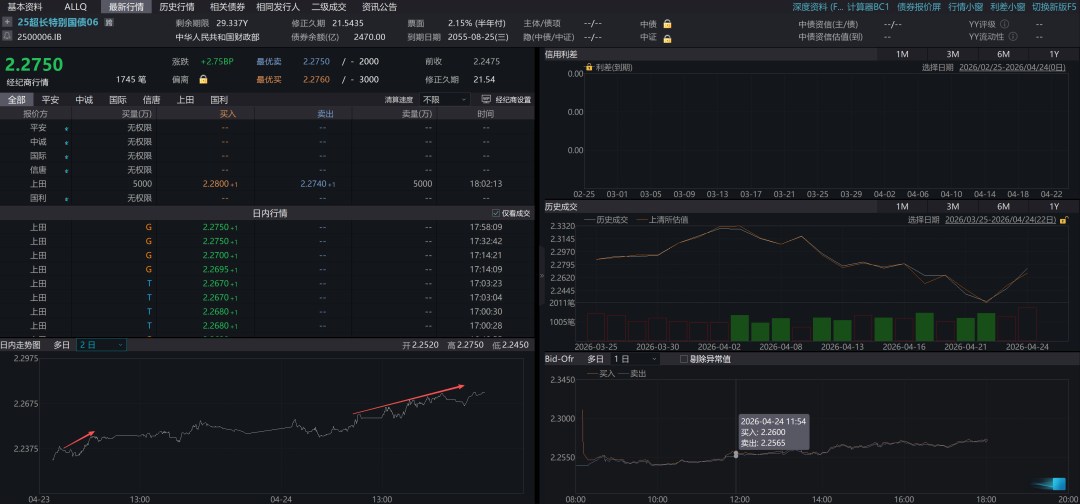This screenshot has width=1080, height=504.
Task: Expand the 2日 dropdown in 日内走势图
Action: (x=101, y=344)
